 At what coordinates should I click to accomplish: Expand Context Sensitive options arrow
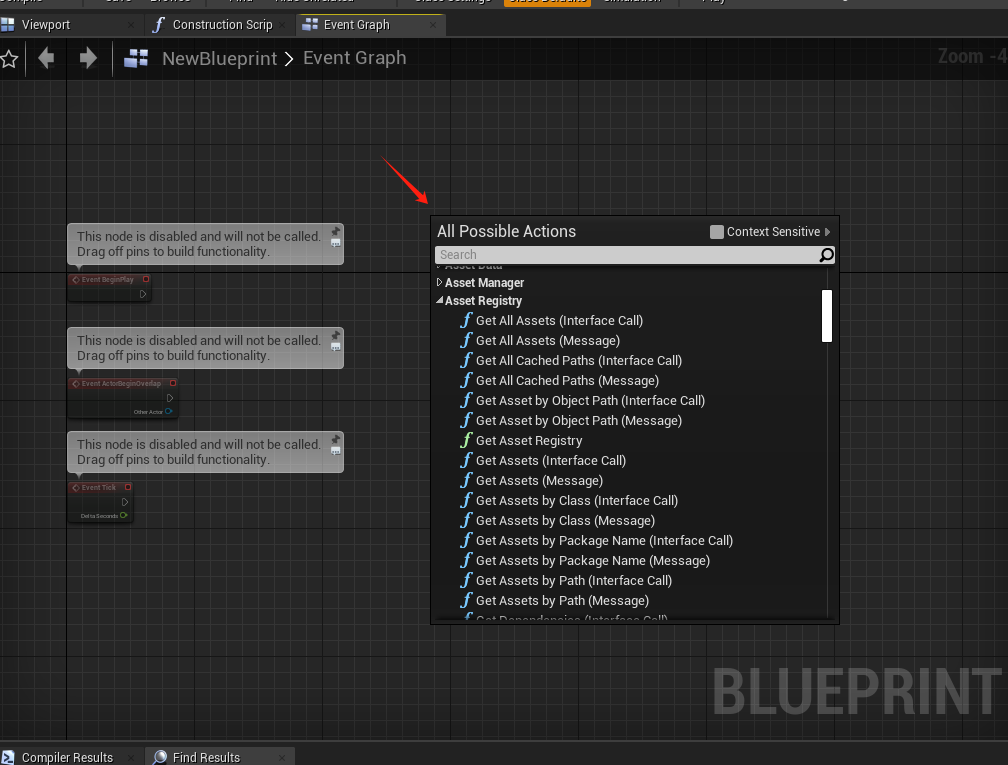click(827, 232)
